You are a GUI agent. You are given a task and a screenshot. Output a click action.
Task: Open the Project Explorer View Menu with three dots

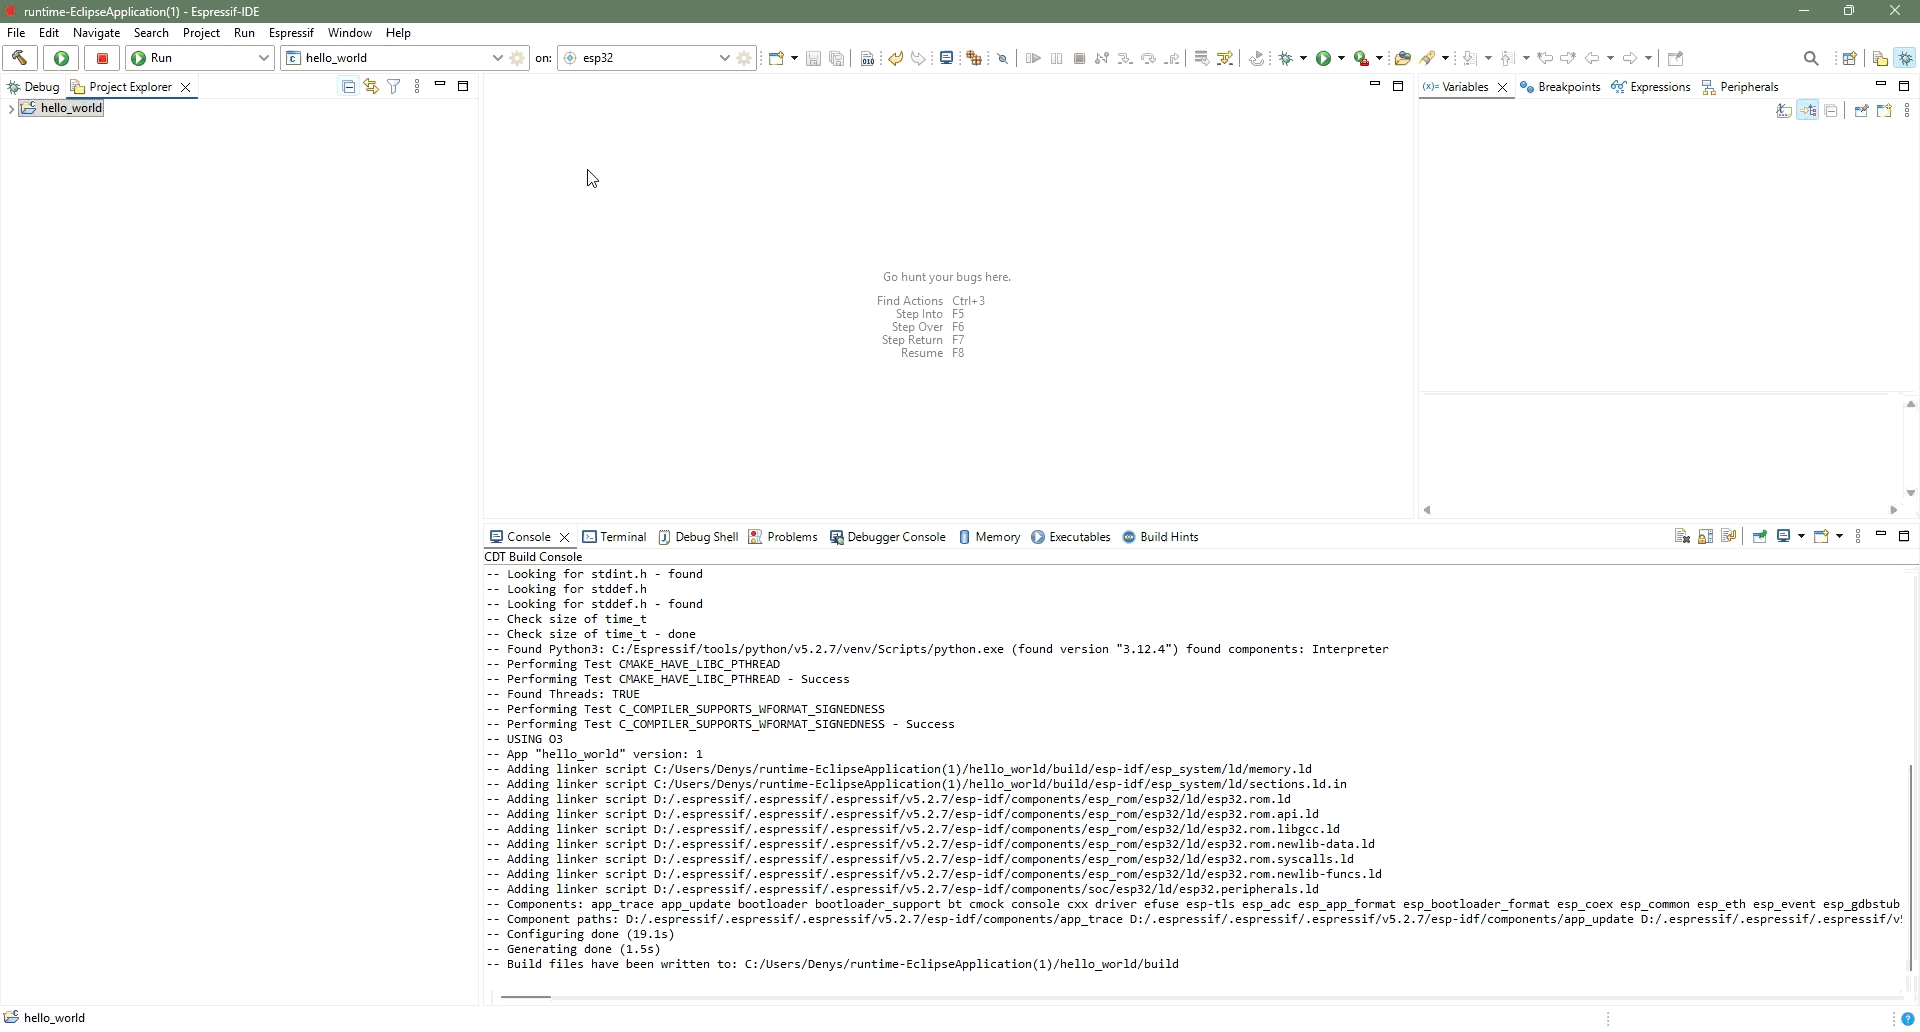coord(417,87)
